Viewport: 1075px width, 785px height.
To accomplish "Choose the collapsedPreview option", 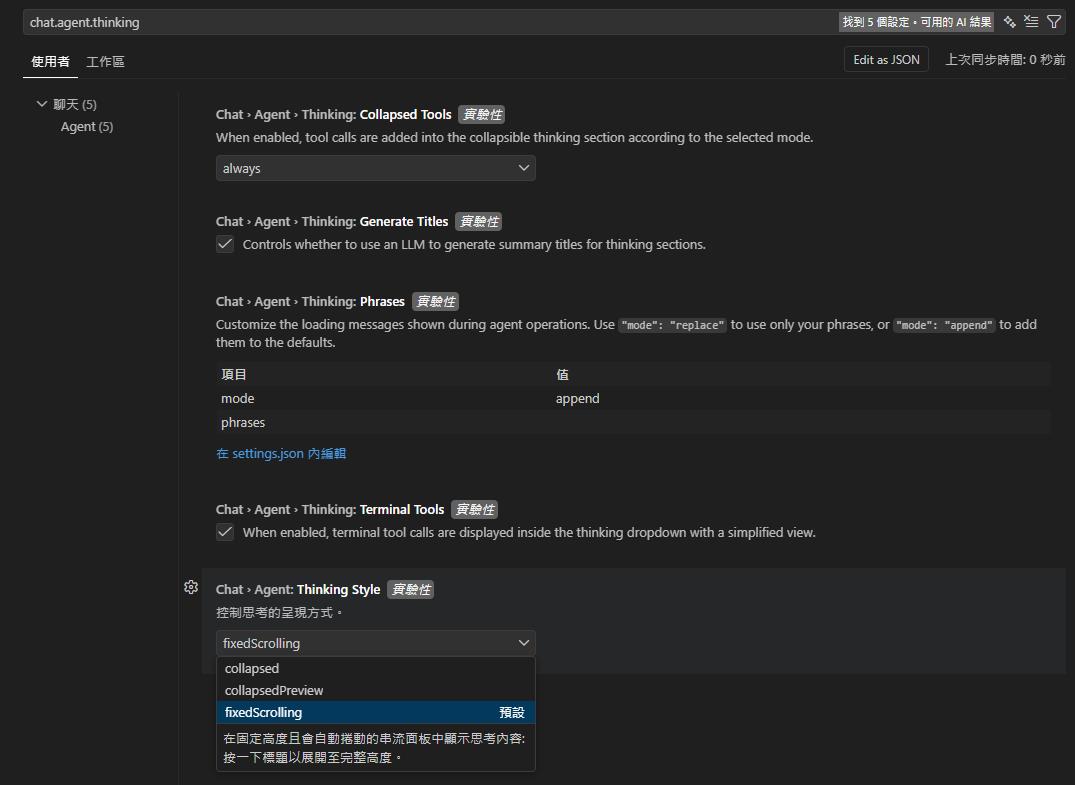I will point(274,690).
